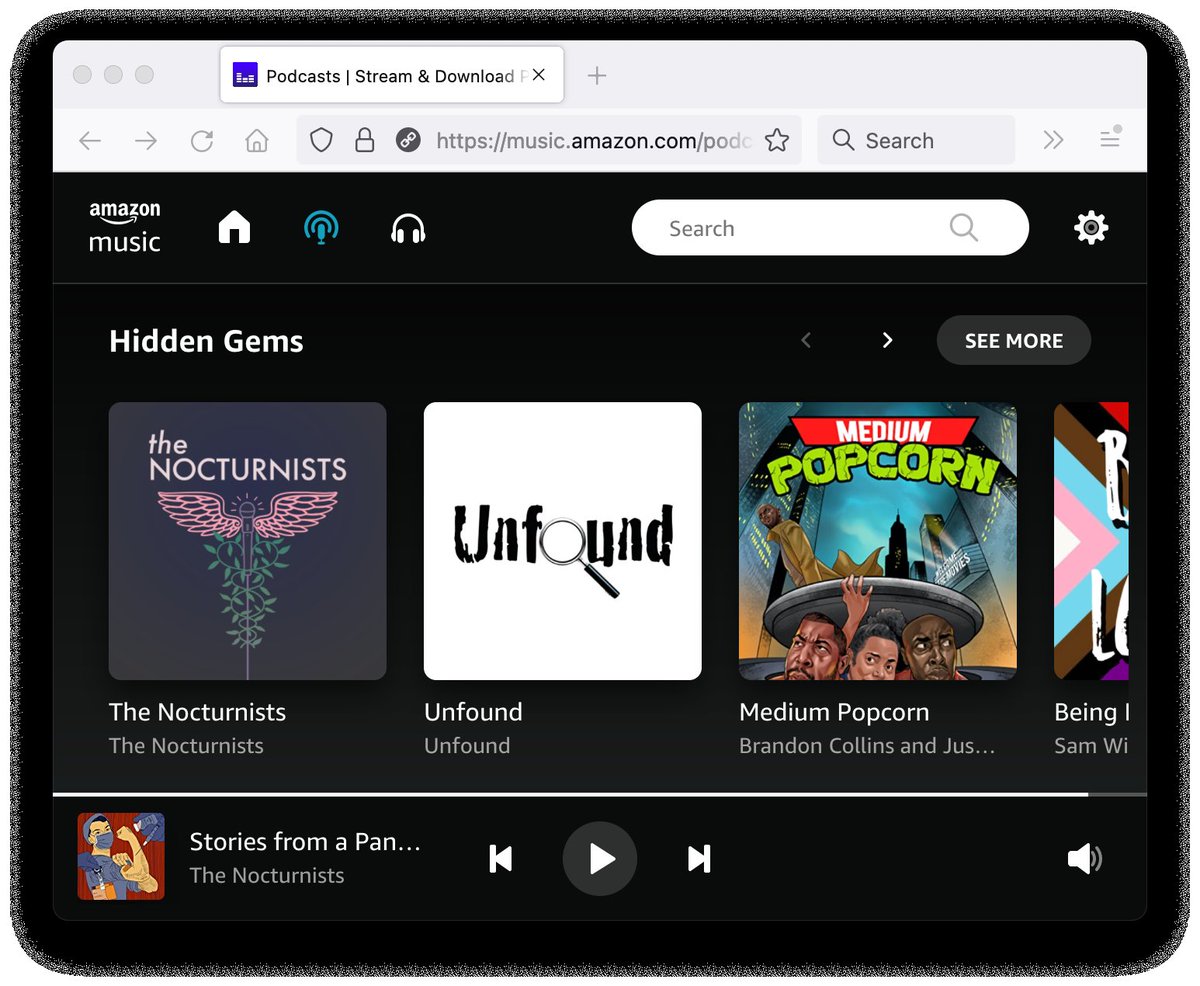Open the partially visible Being podcast cover
The image size is (1200, 986).
(x=1091, y=541)
